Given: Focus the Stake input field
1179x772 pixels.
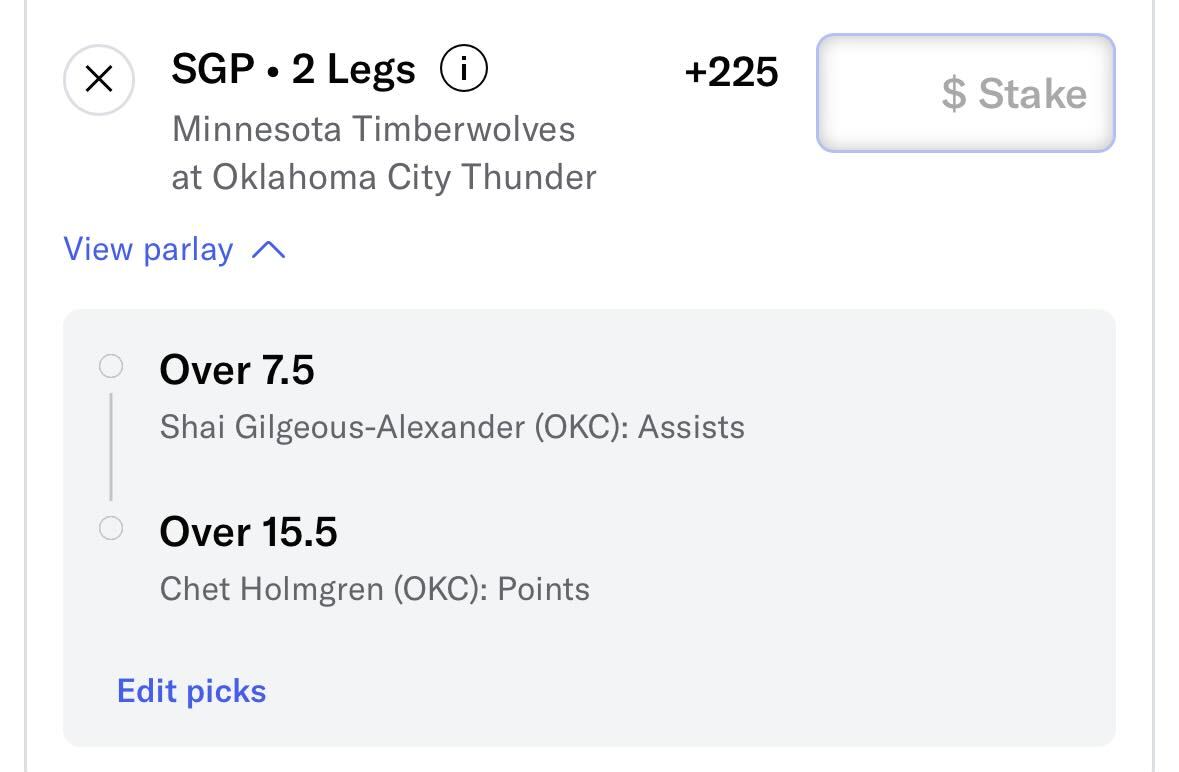Looking at the screenshot, I should pyautogui.click(x=965, y=93).
